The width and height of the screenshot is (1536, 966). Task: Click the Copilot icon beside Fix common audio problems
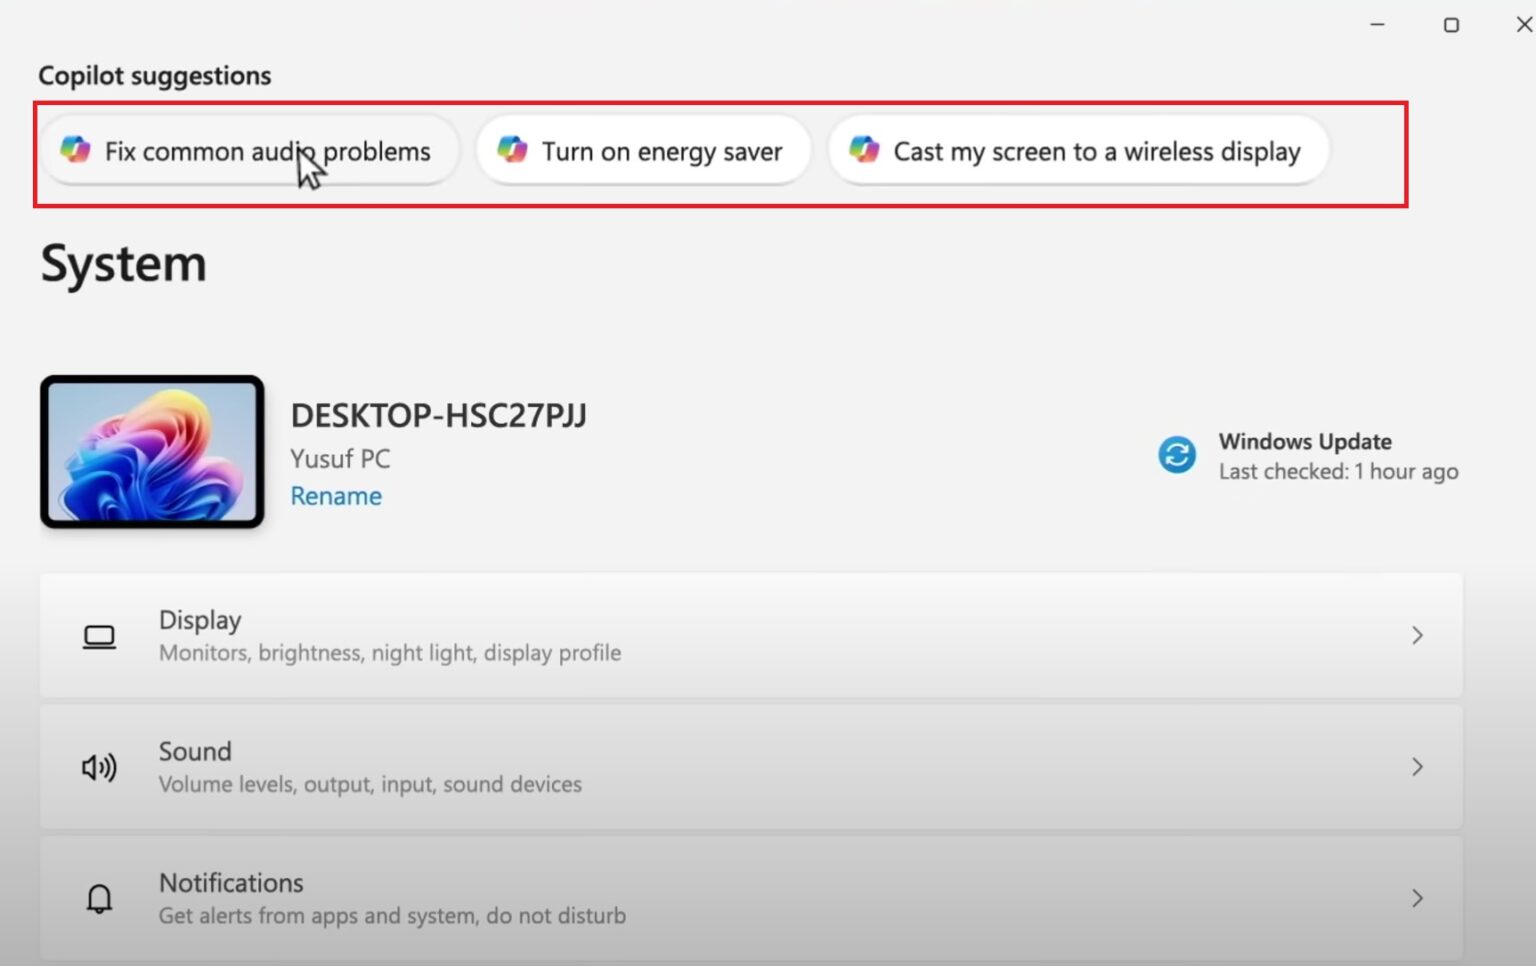tap(75, 150)
